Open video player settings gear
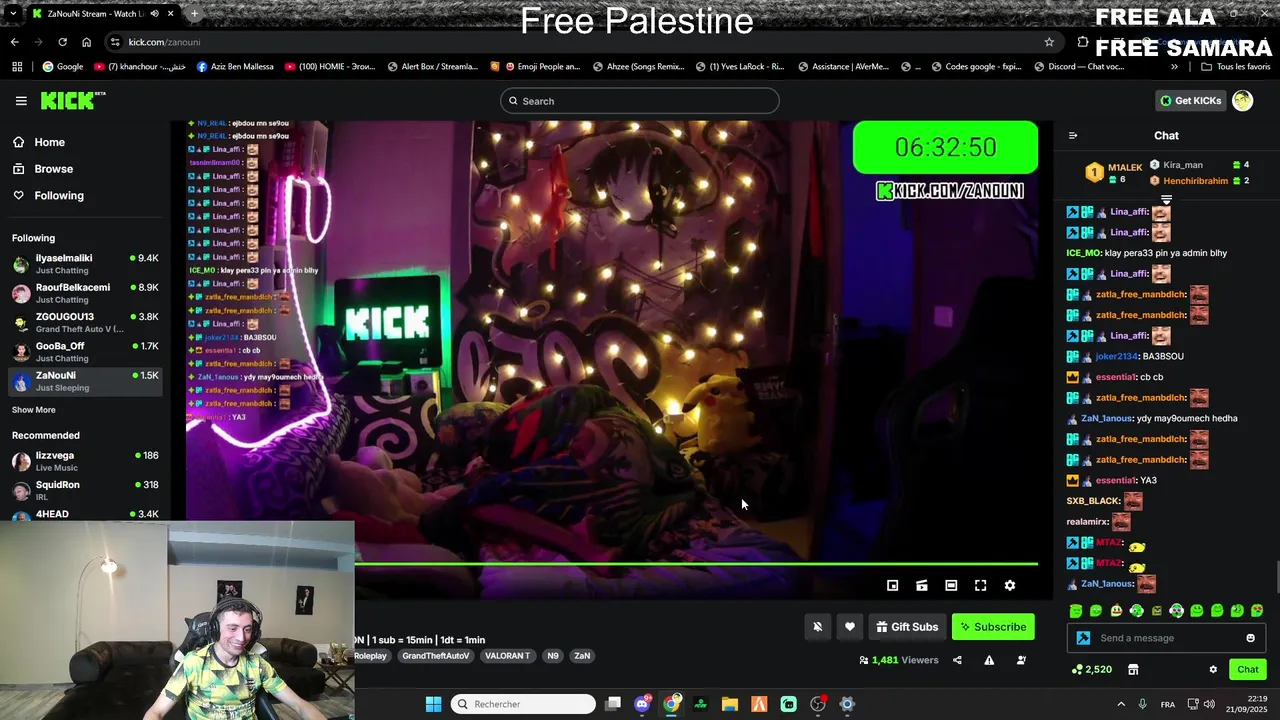This screenshot has height=720, width=1280. coord(1010,586)
